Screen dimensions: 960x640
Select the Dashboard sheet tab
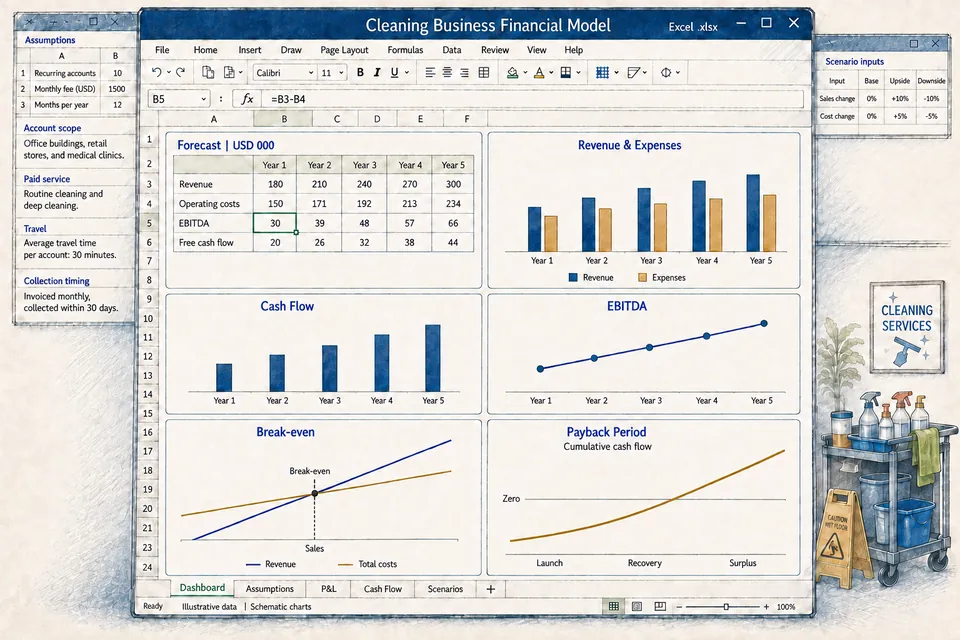click(x=202, y=588)
